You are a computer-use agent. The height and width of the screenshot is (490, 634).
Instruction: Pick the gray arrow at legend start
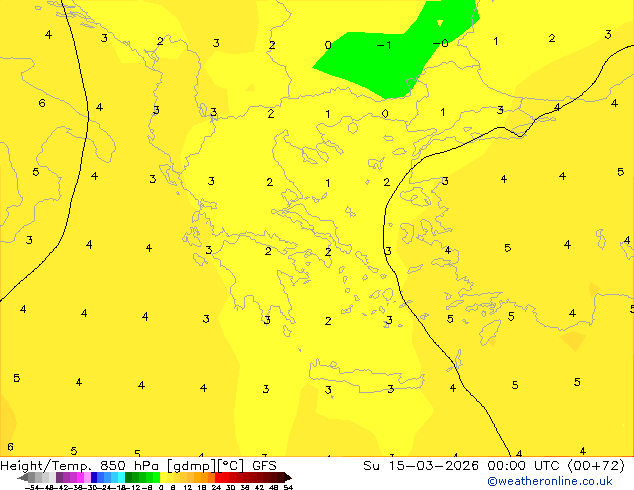23,477
